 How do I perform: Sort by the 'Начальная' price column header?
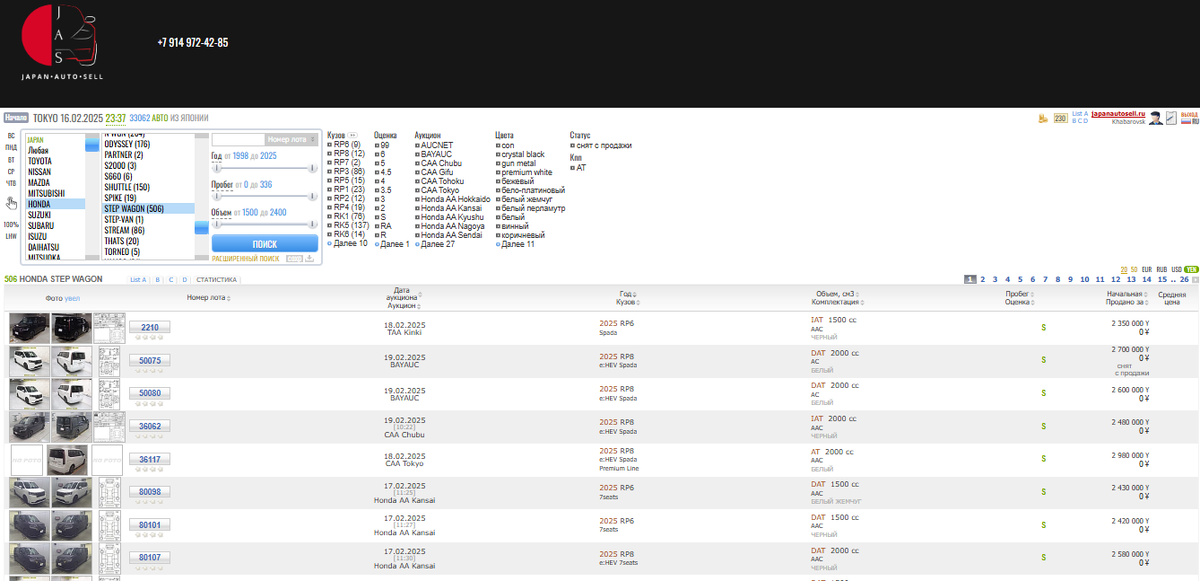(1128, 294)
